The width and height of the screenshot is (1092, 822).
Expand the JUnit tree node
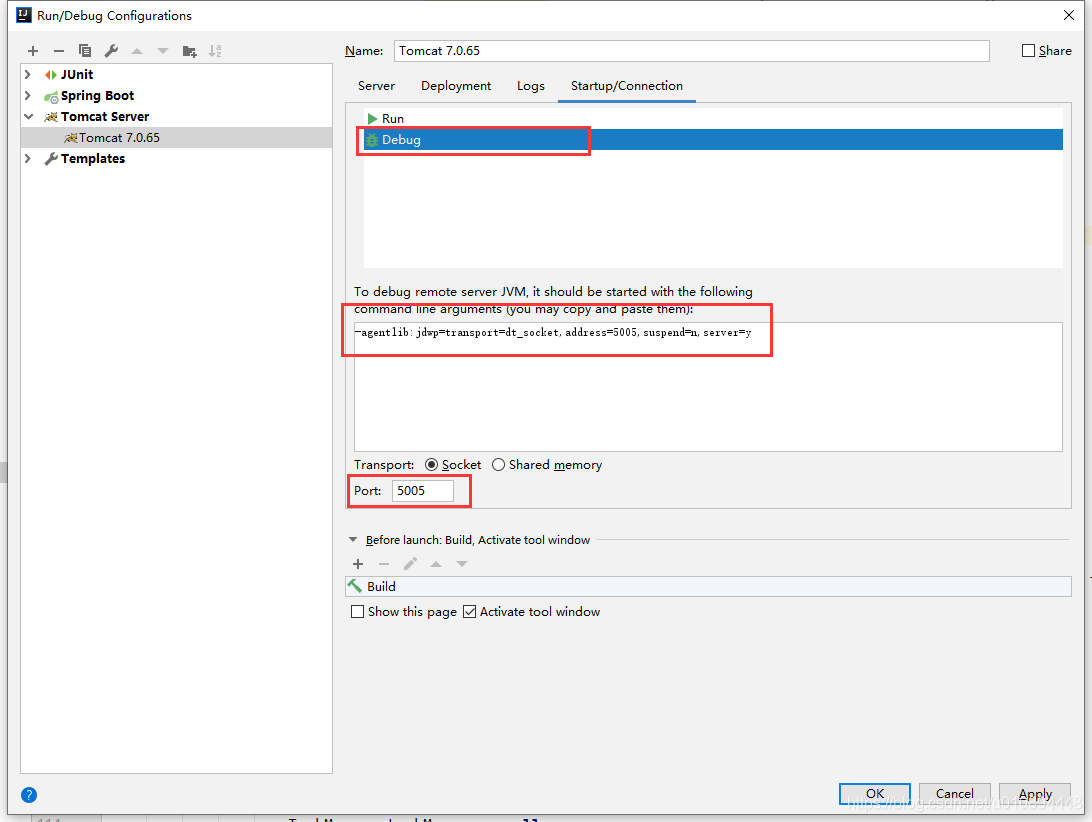[28, 75]
